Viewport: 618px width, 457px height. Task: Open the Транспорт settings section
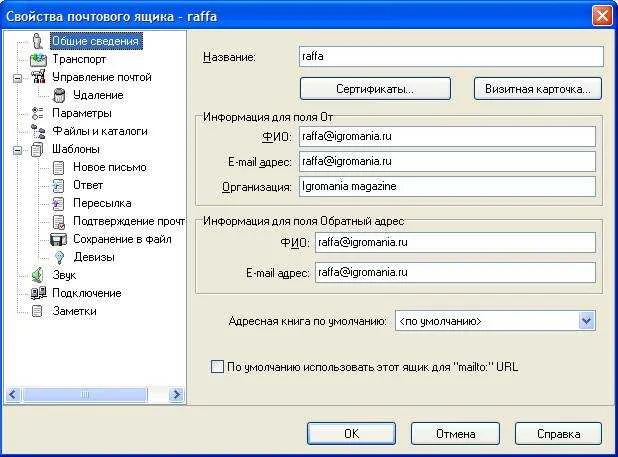[79, 59]
